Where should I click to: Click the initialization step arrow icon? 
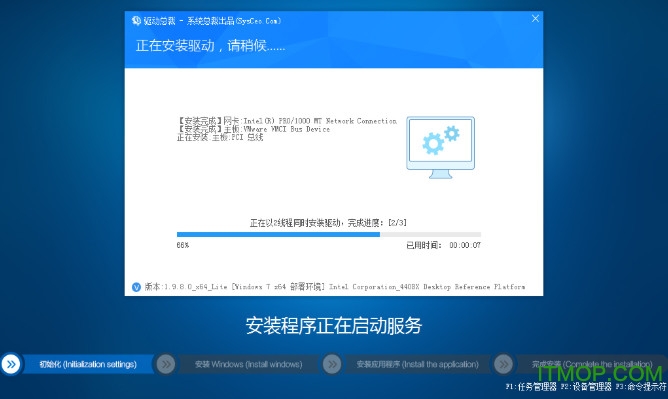[11, 364]
